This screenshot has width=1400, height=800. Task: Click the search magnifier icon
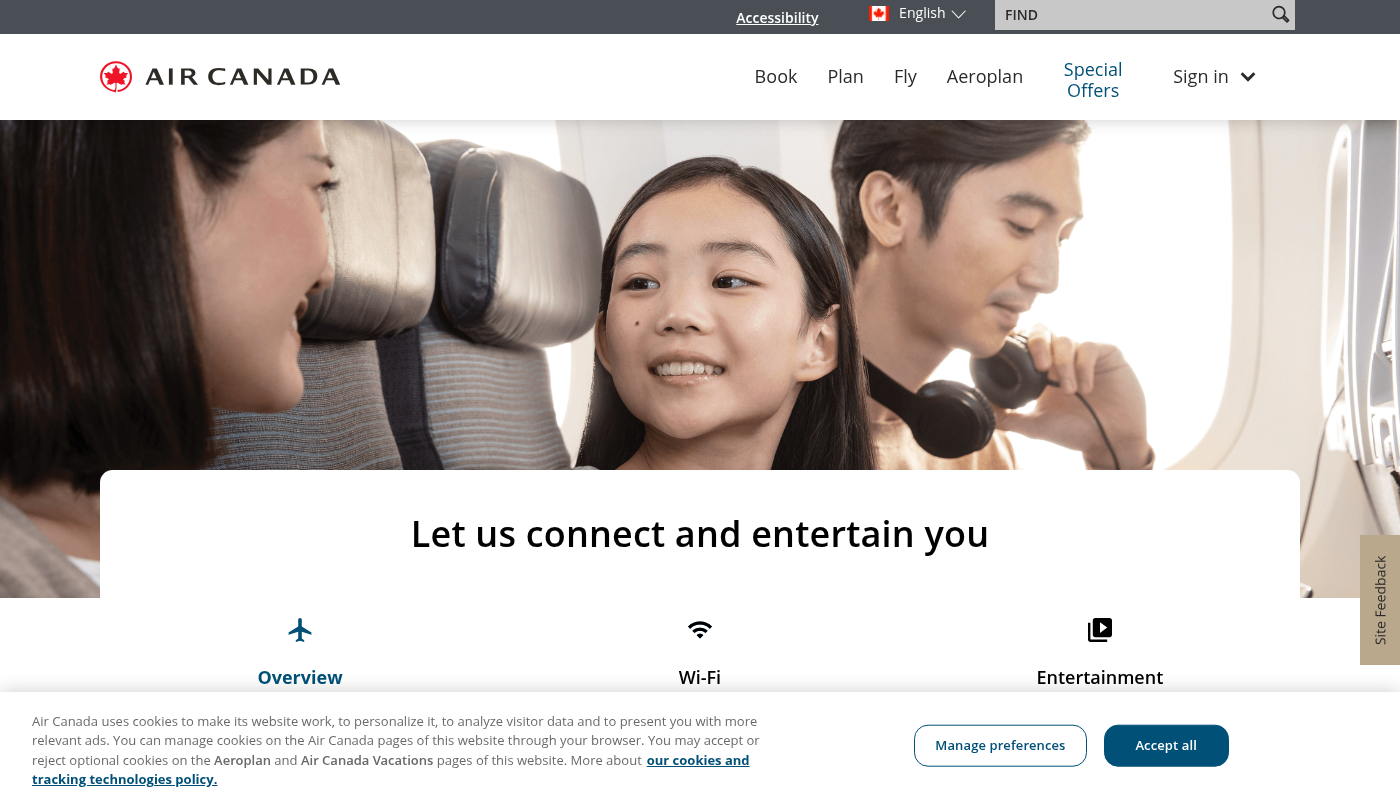point(1280,14)
